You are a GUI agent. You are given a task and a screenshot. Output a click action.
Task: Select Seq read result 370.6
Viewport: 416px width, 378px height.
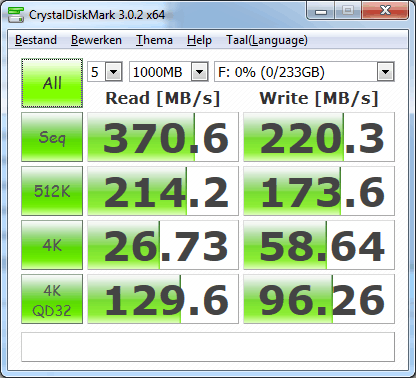coord(163,137)
